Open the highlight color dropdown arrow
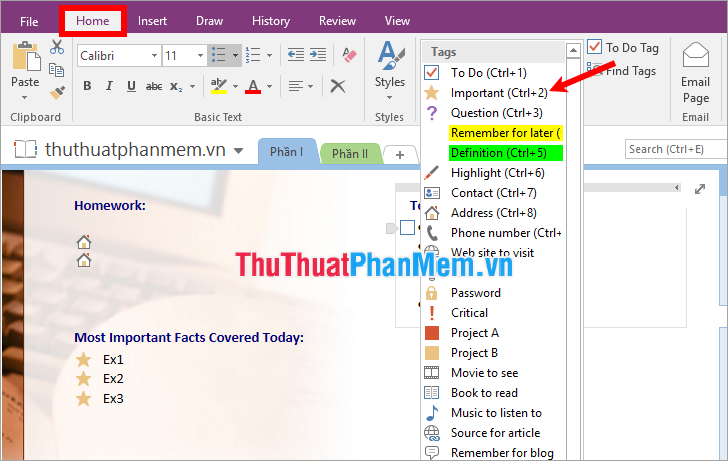The image size is (728, 461). 235,86
